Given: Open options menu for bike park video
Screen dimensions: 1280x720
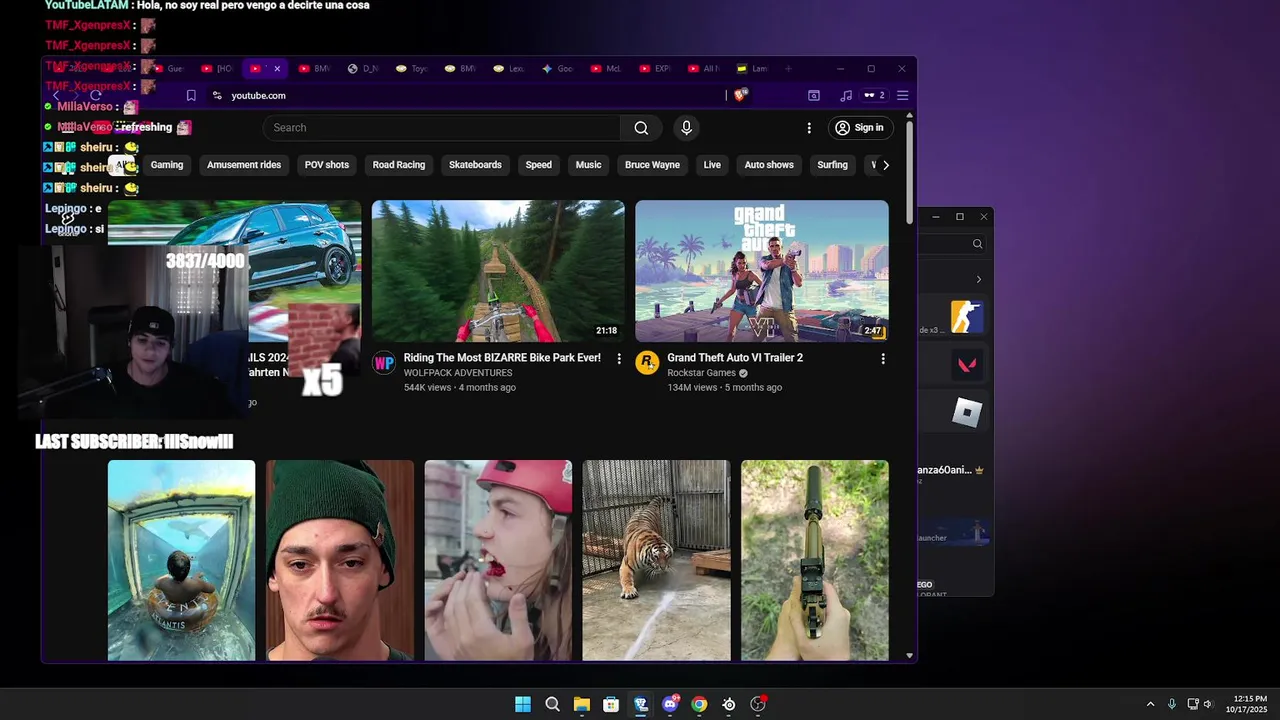Looking at the screenshot, I should click(x=619, y=359).
